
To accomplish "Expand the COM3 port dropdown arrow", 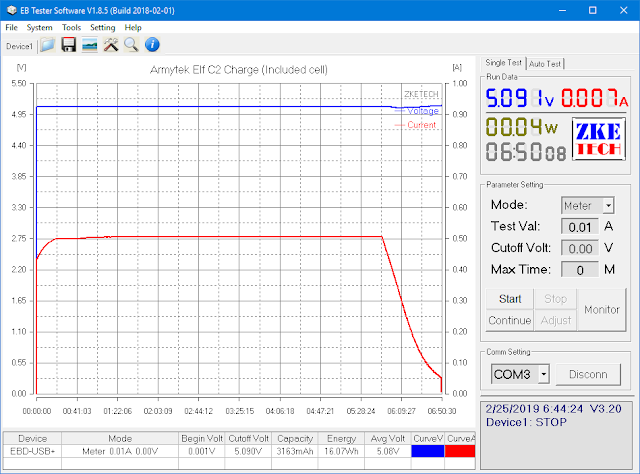I will (x=543, y=374).
